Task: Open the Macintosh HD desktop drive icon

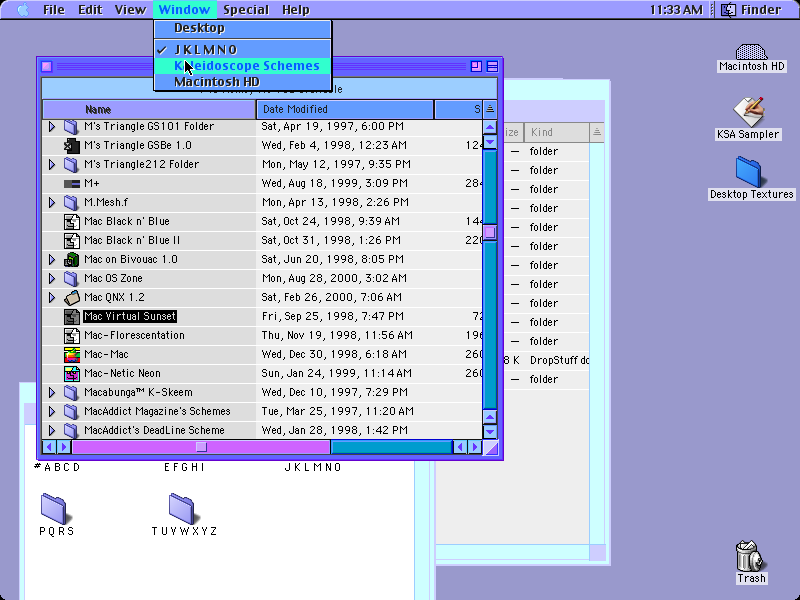Action: pos(751,52)
